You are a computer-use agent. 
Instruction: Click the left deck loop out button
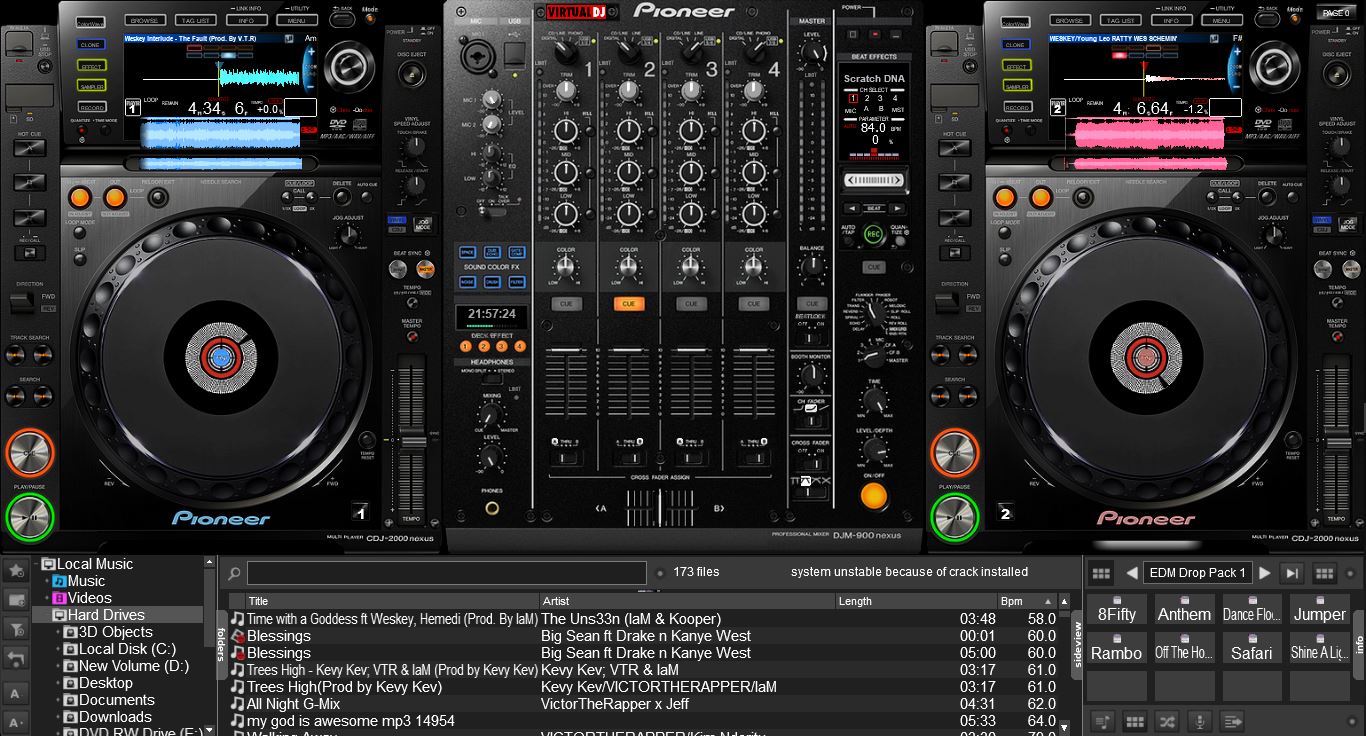(115, 197)
